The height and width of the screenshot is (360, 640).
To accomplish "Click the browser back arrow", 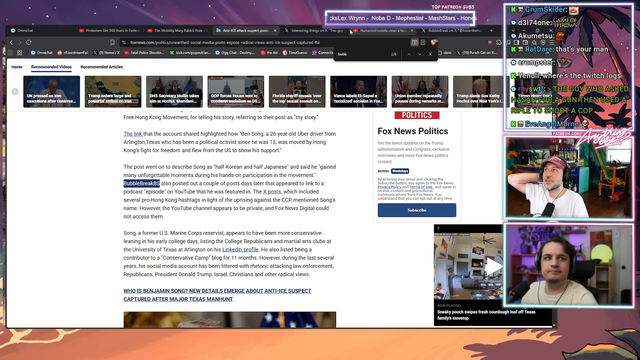I will coord(11,42).
